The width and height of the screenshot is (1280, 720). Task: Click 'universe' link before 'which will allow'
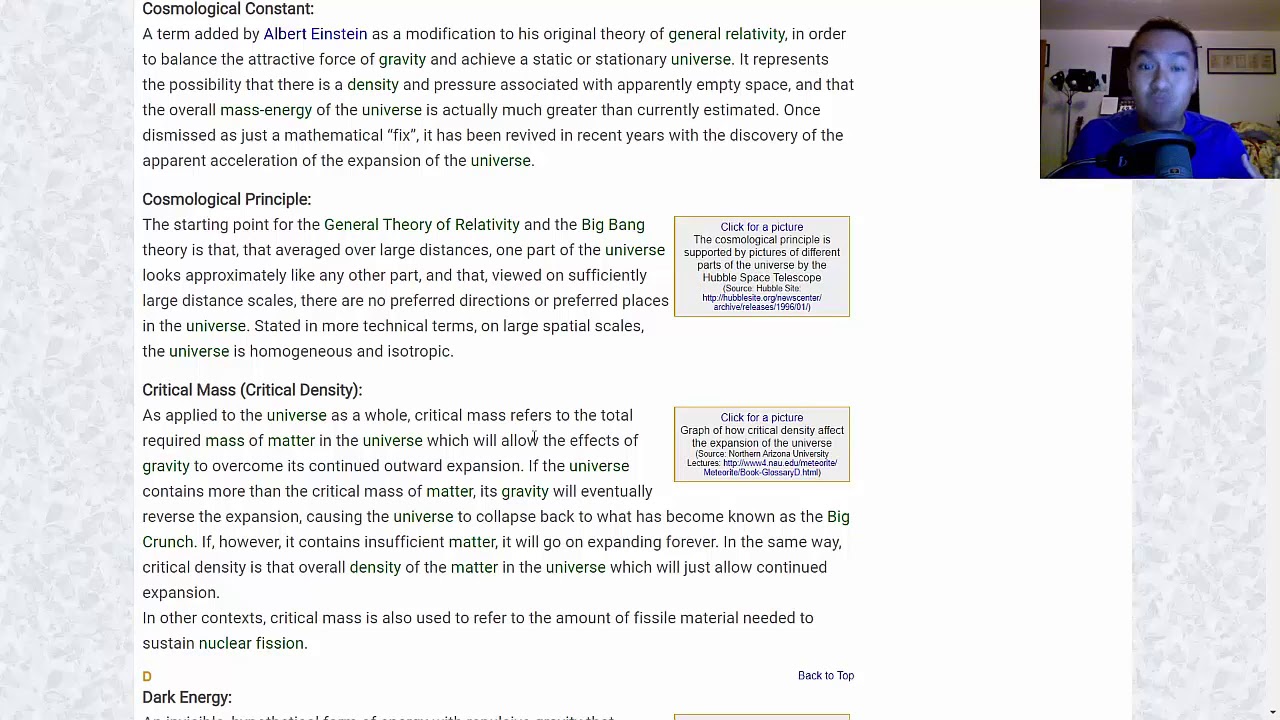pos(393,441)
